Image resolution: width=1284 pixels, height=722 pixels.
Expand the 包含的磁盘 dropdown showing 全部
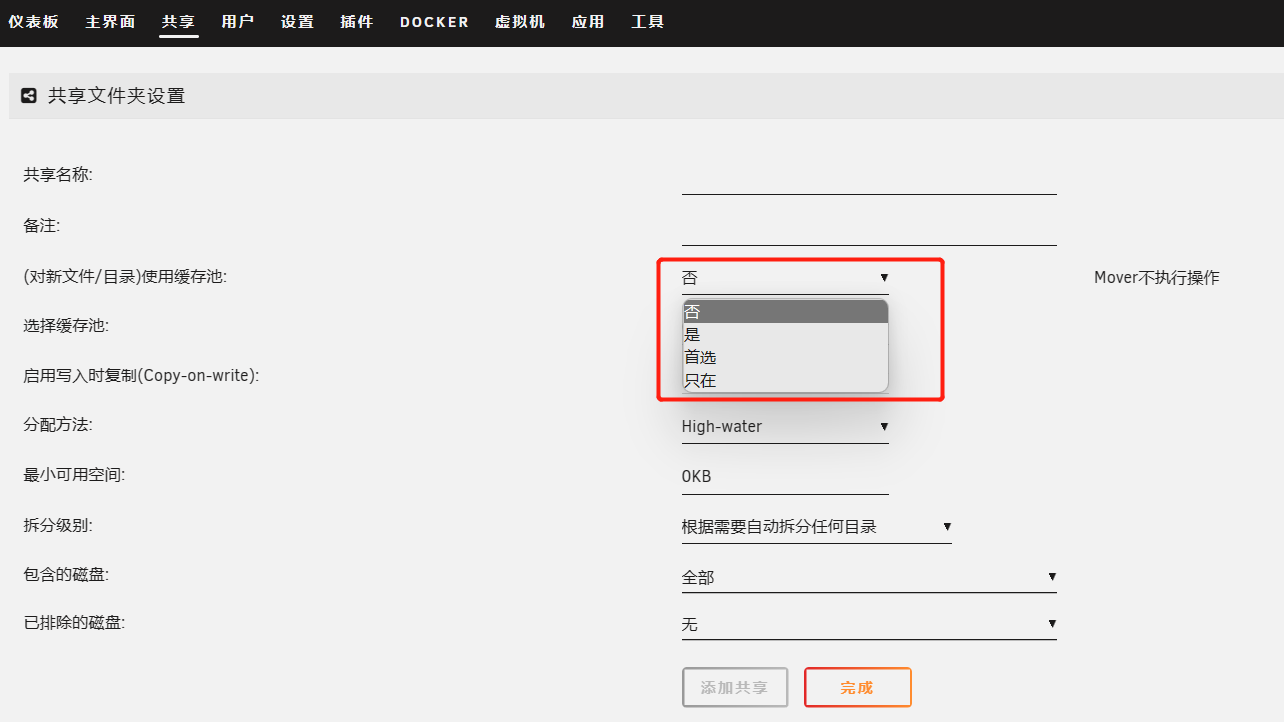coord(868,577)
